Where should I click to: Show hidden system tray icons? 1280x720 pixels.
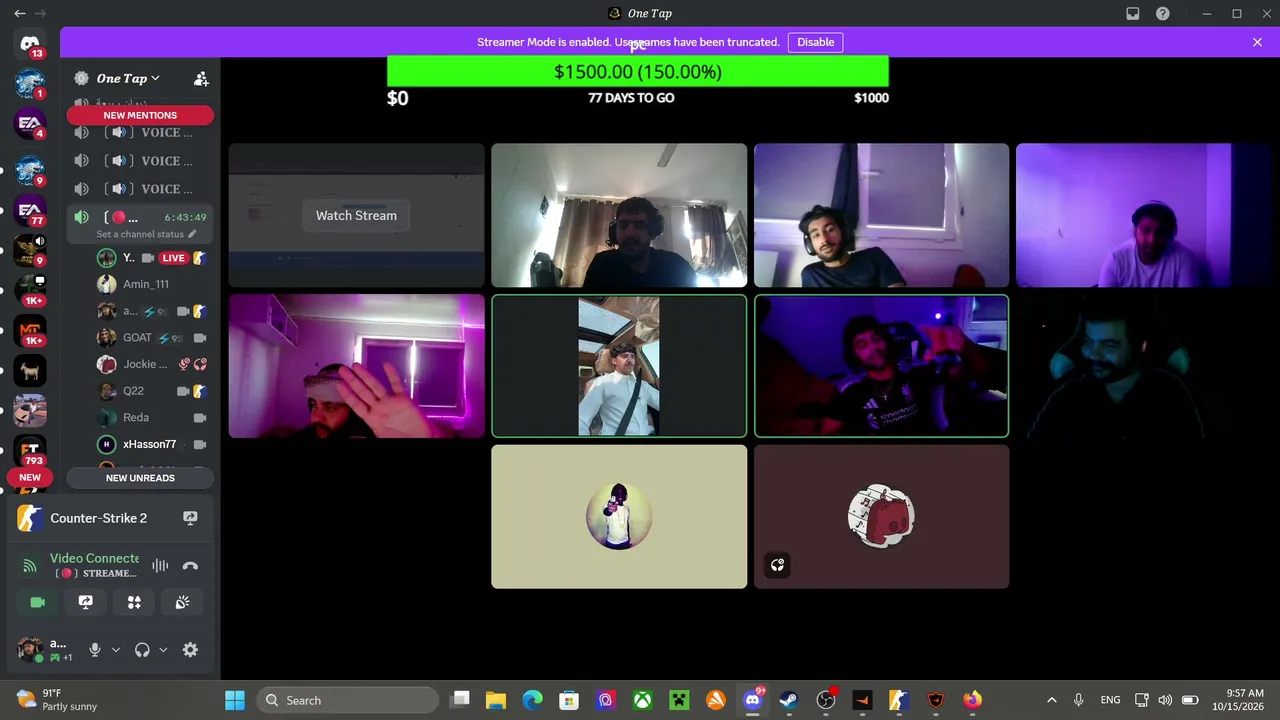tap(1051, 700)
